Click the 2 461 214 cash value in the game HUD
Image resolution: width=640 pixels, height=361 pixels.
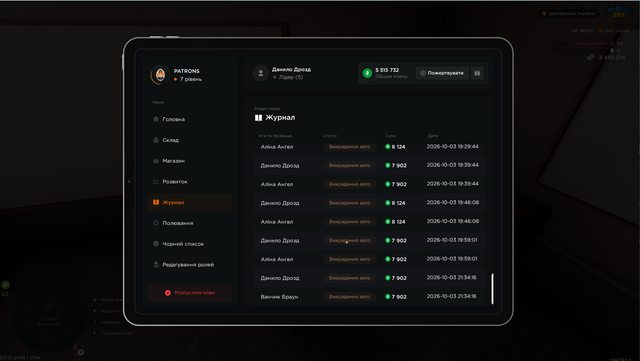611,58
